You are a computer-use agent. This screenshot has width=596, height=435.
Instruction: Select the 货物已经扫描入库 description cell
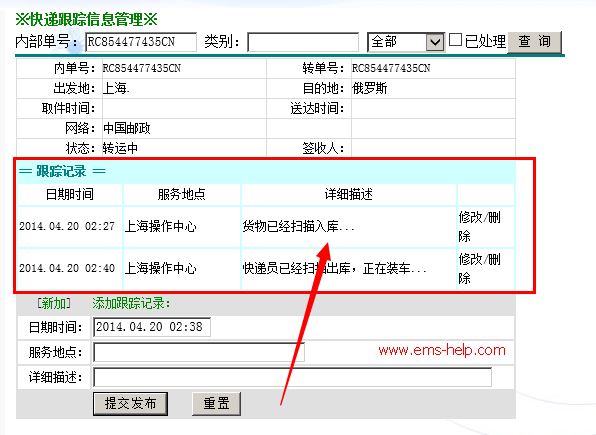[x=349, y=227]
